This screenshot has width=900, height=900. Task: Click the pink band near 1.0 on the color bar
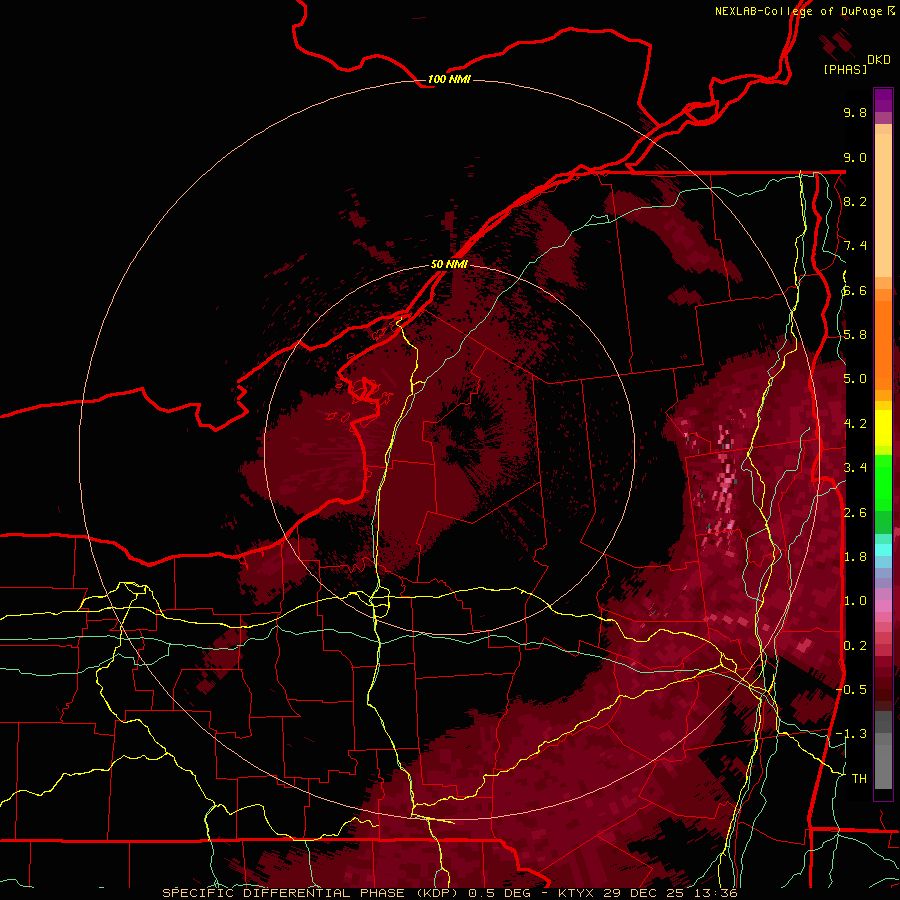(883, 606)
